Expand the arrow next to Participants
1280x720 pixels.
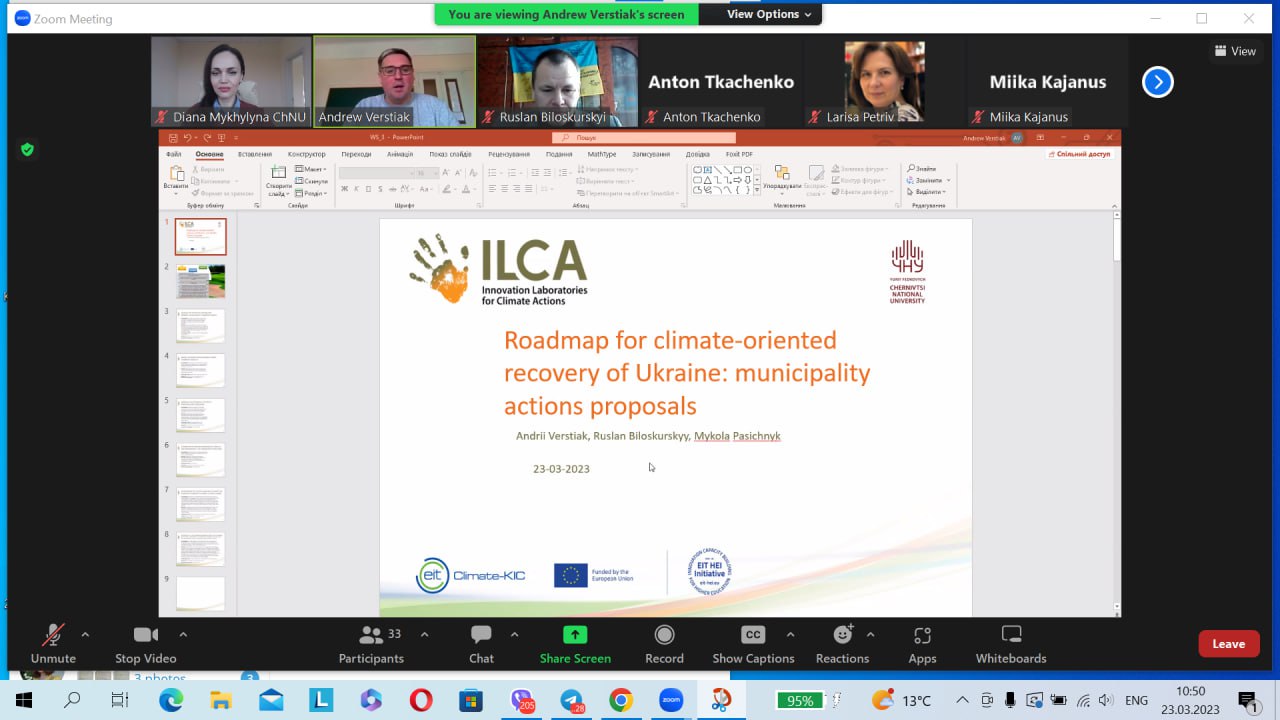pos(425,634)
